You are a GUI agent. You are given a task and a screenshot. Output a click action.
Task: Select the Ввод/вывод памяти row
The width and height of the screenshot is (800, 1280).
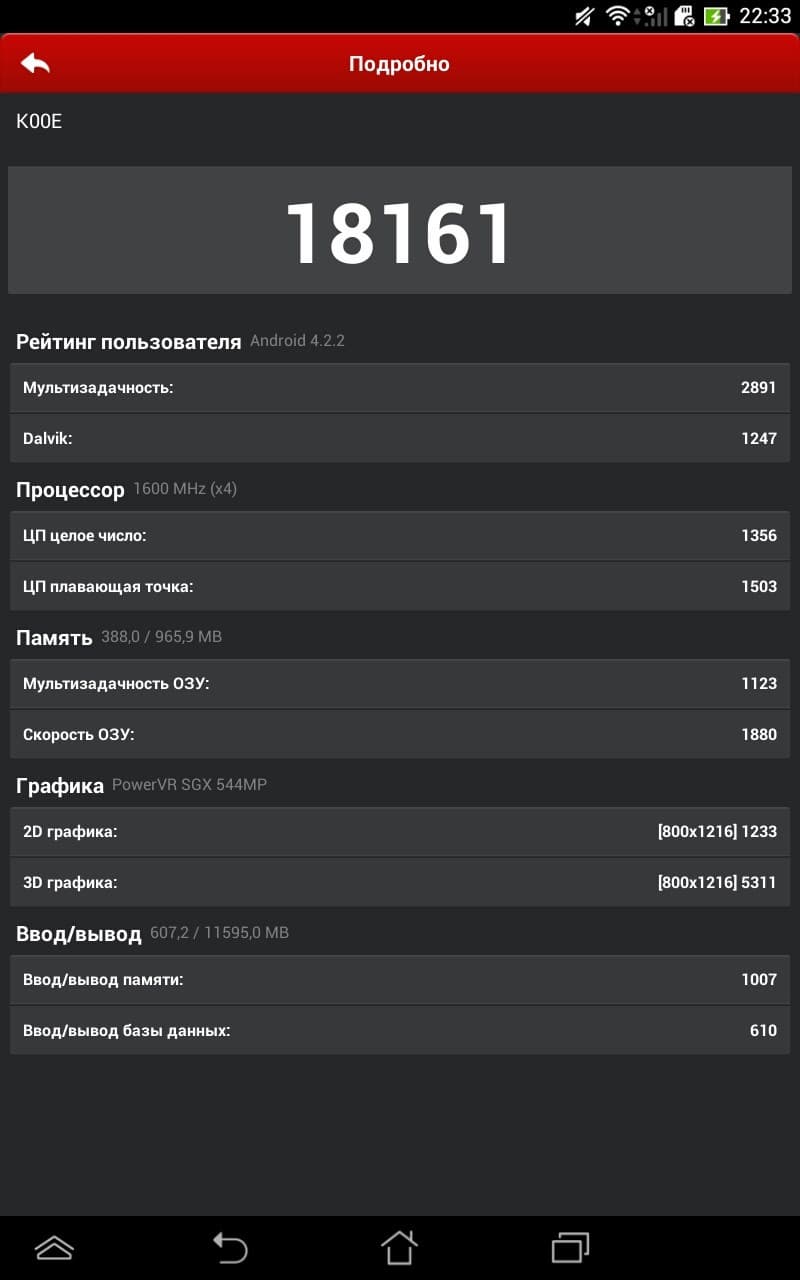(400, 980)
